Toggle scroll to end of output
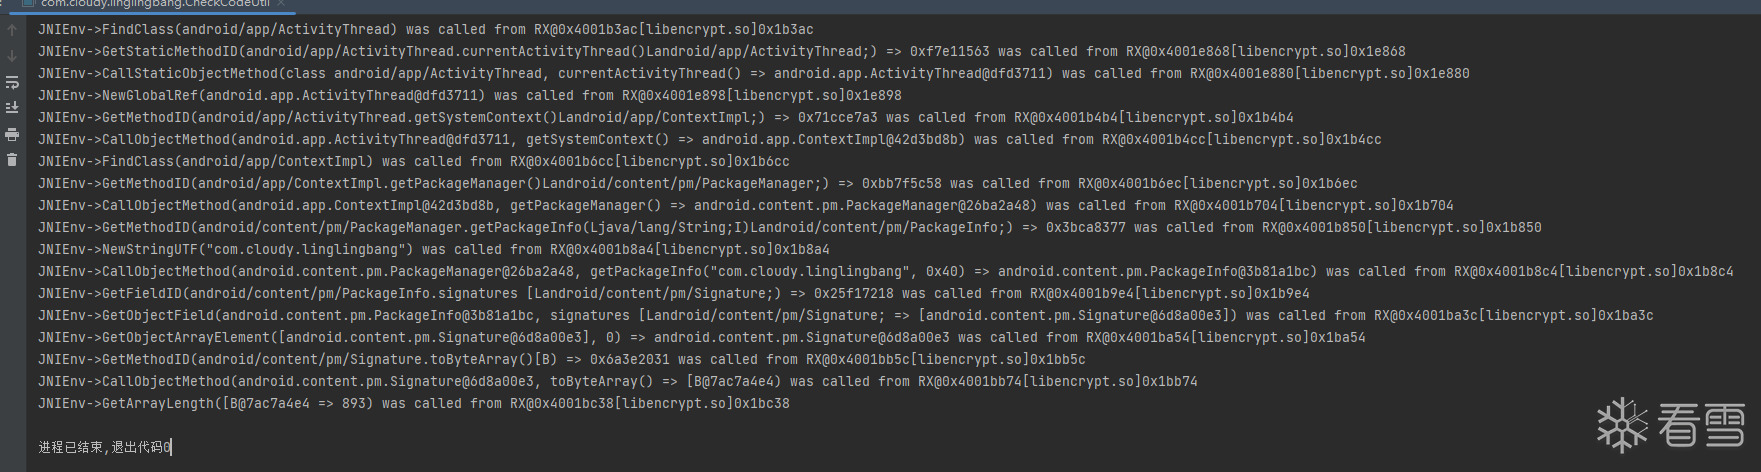Viewport: 1761px width, 472px height. (12, 108)
